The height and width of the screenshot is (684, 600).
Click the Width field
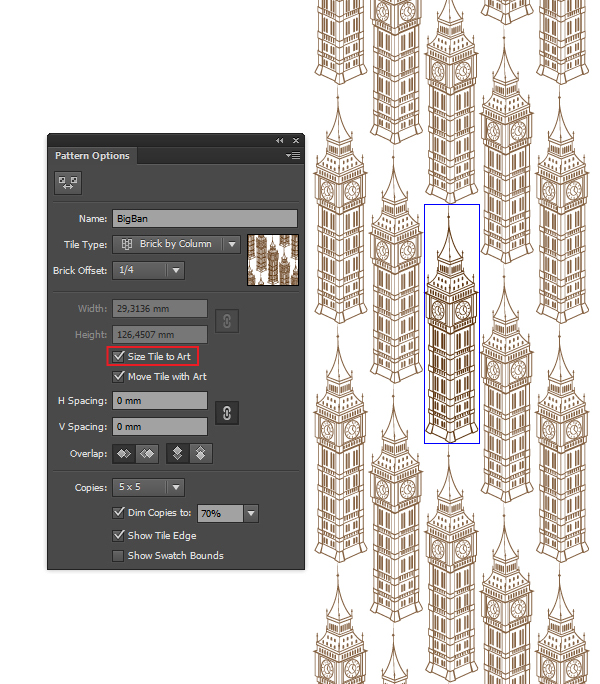[x=160, y=309]
